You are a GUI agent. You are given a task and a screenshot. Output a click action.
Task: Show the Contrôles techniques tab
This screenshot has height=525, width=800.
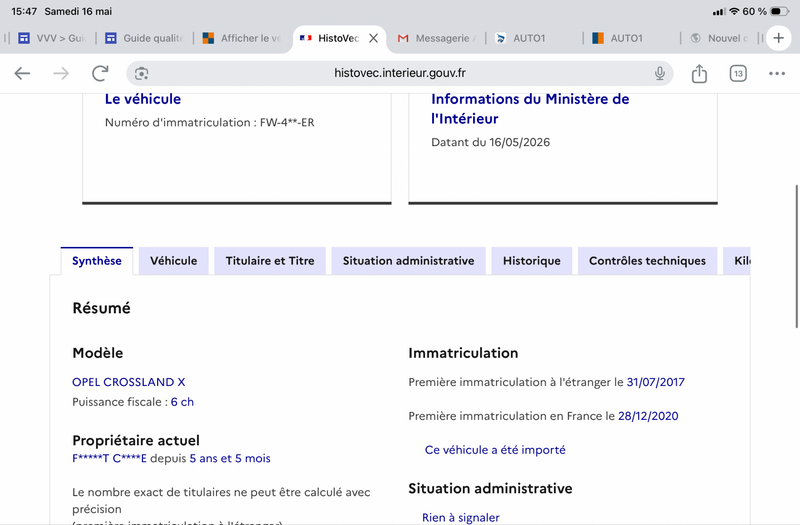tap(647, 261)
